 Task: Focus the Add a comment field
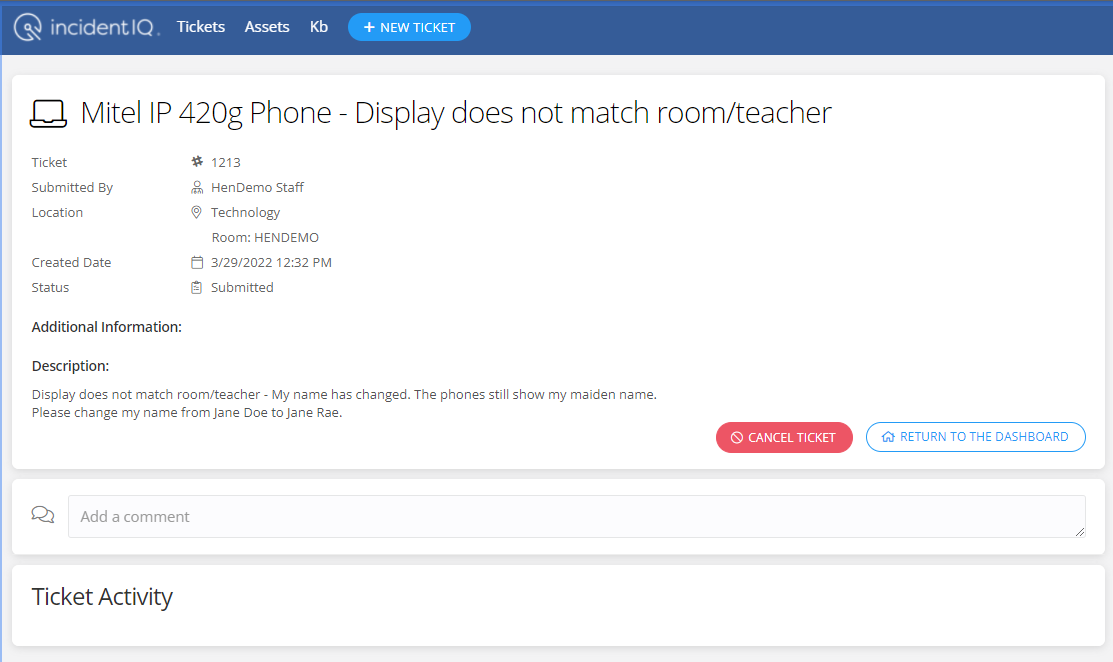576,517
